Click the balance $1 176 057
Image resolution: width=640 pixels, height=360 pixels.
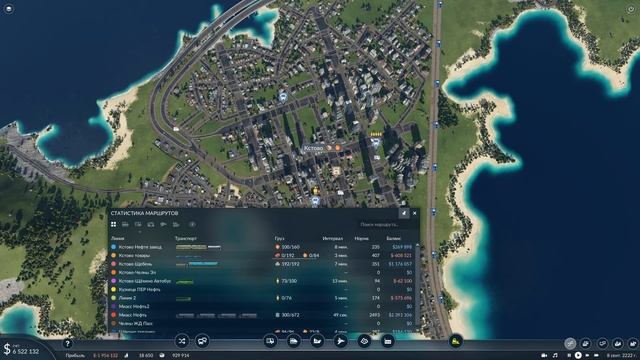point(400,264)
